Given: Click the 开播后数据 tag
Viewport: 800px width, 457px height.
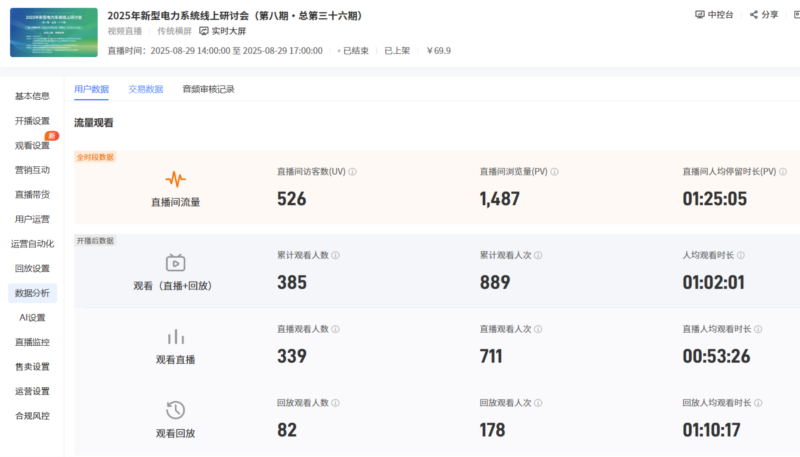Looking at the screenshot, I should tap(95, 241).
